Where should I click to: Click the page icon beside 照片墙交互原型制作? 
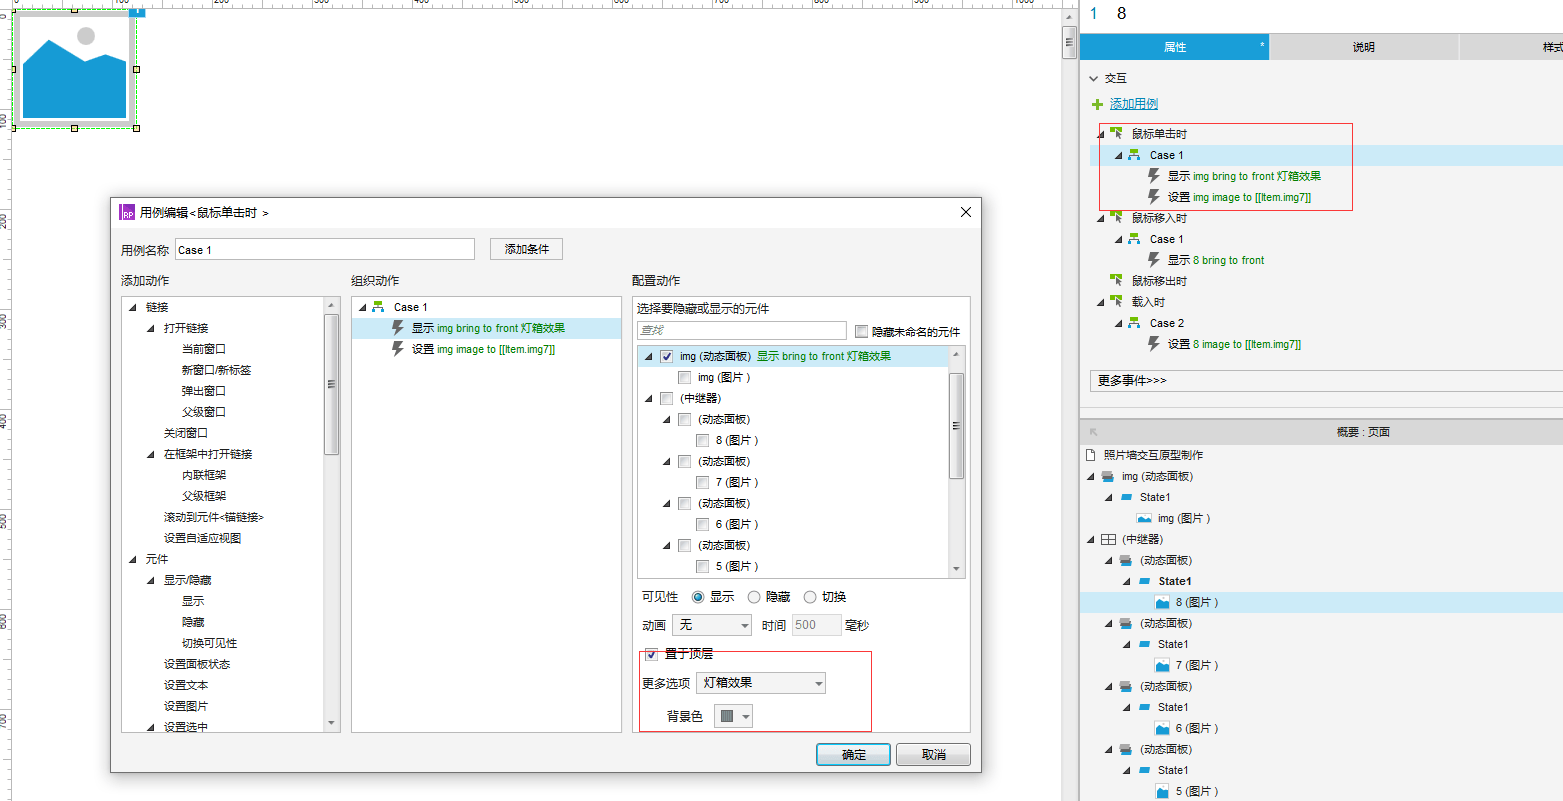click(x=1091, y=455)
